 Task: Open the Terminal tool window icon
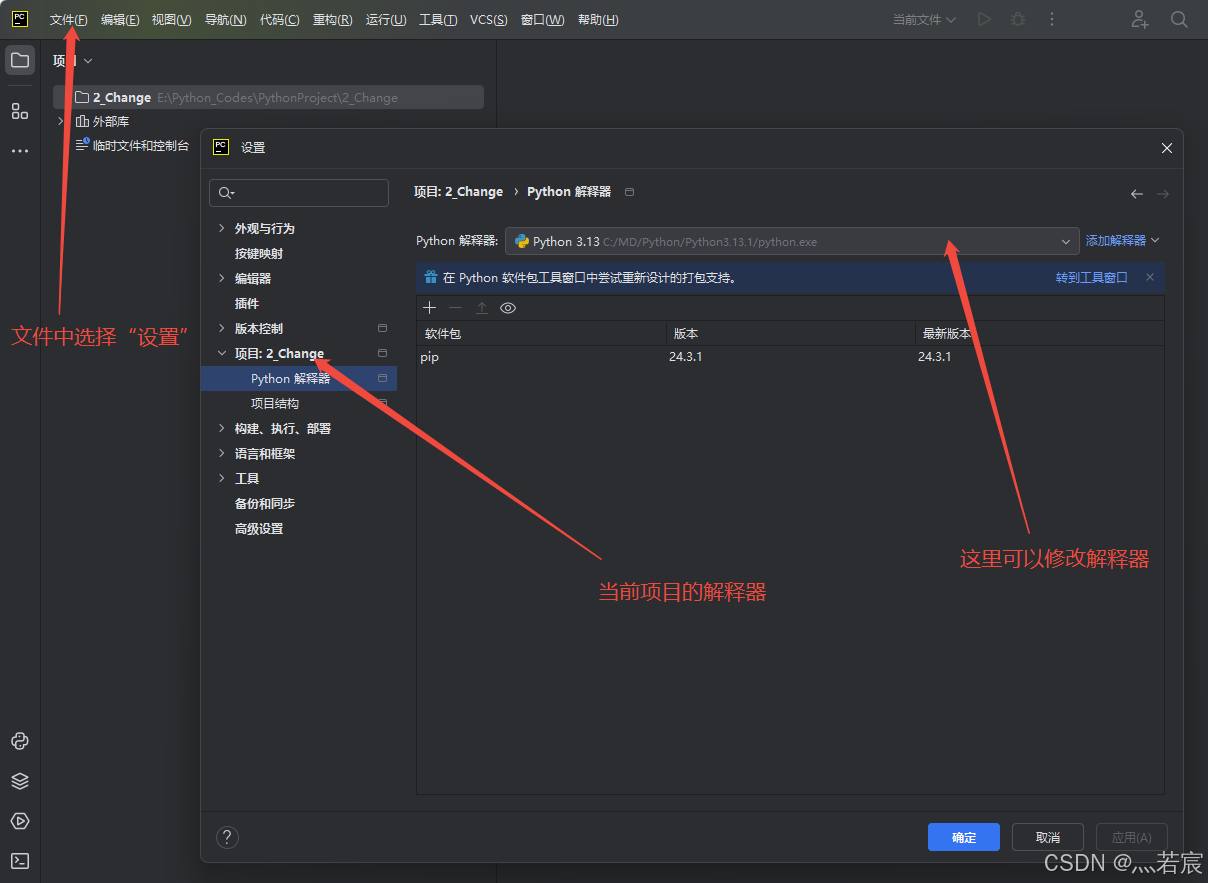click(x=20, y=861)
